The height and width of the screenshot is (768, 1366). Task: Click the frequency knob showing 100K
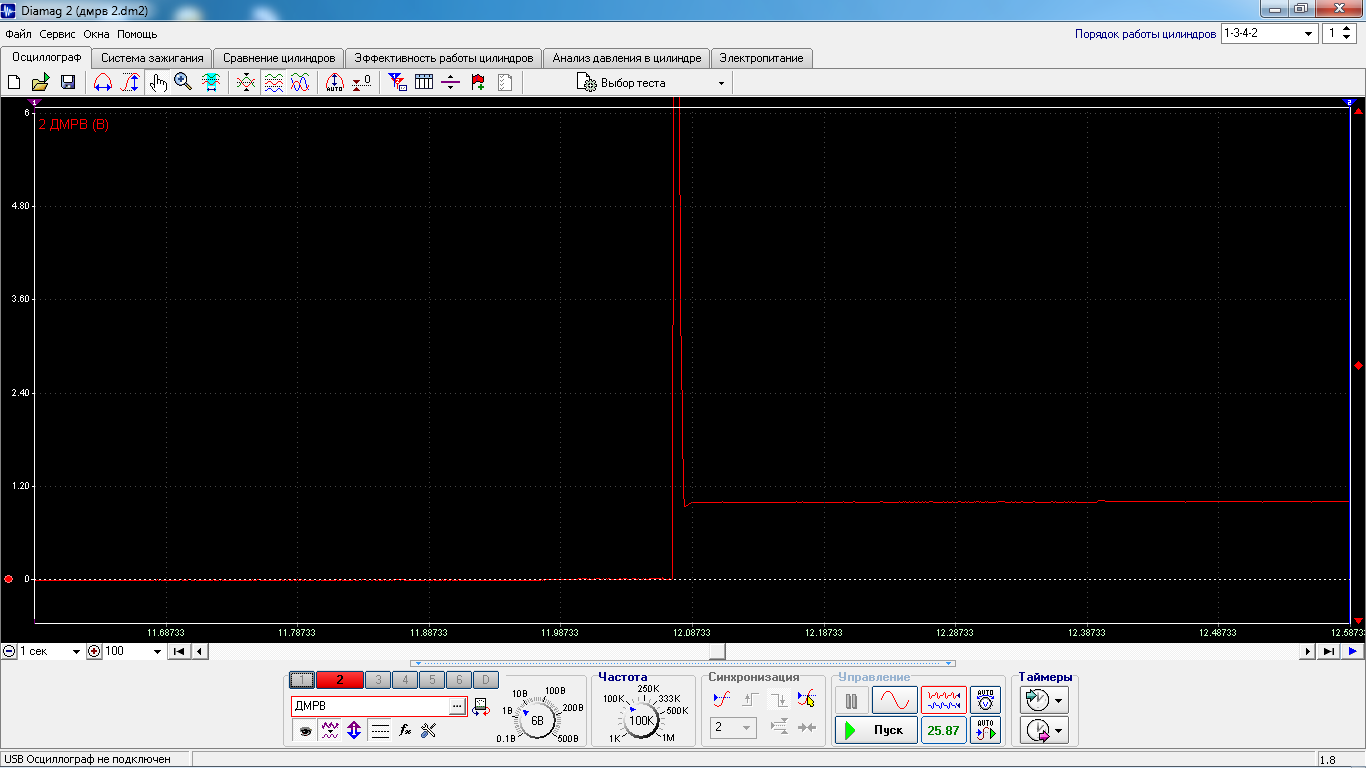641,719
